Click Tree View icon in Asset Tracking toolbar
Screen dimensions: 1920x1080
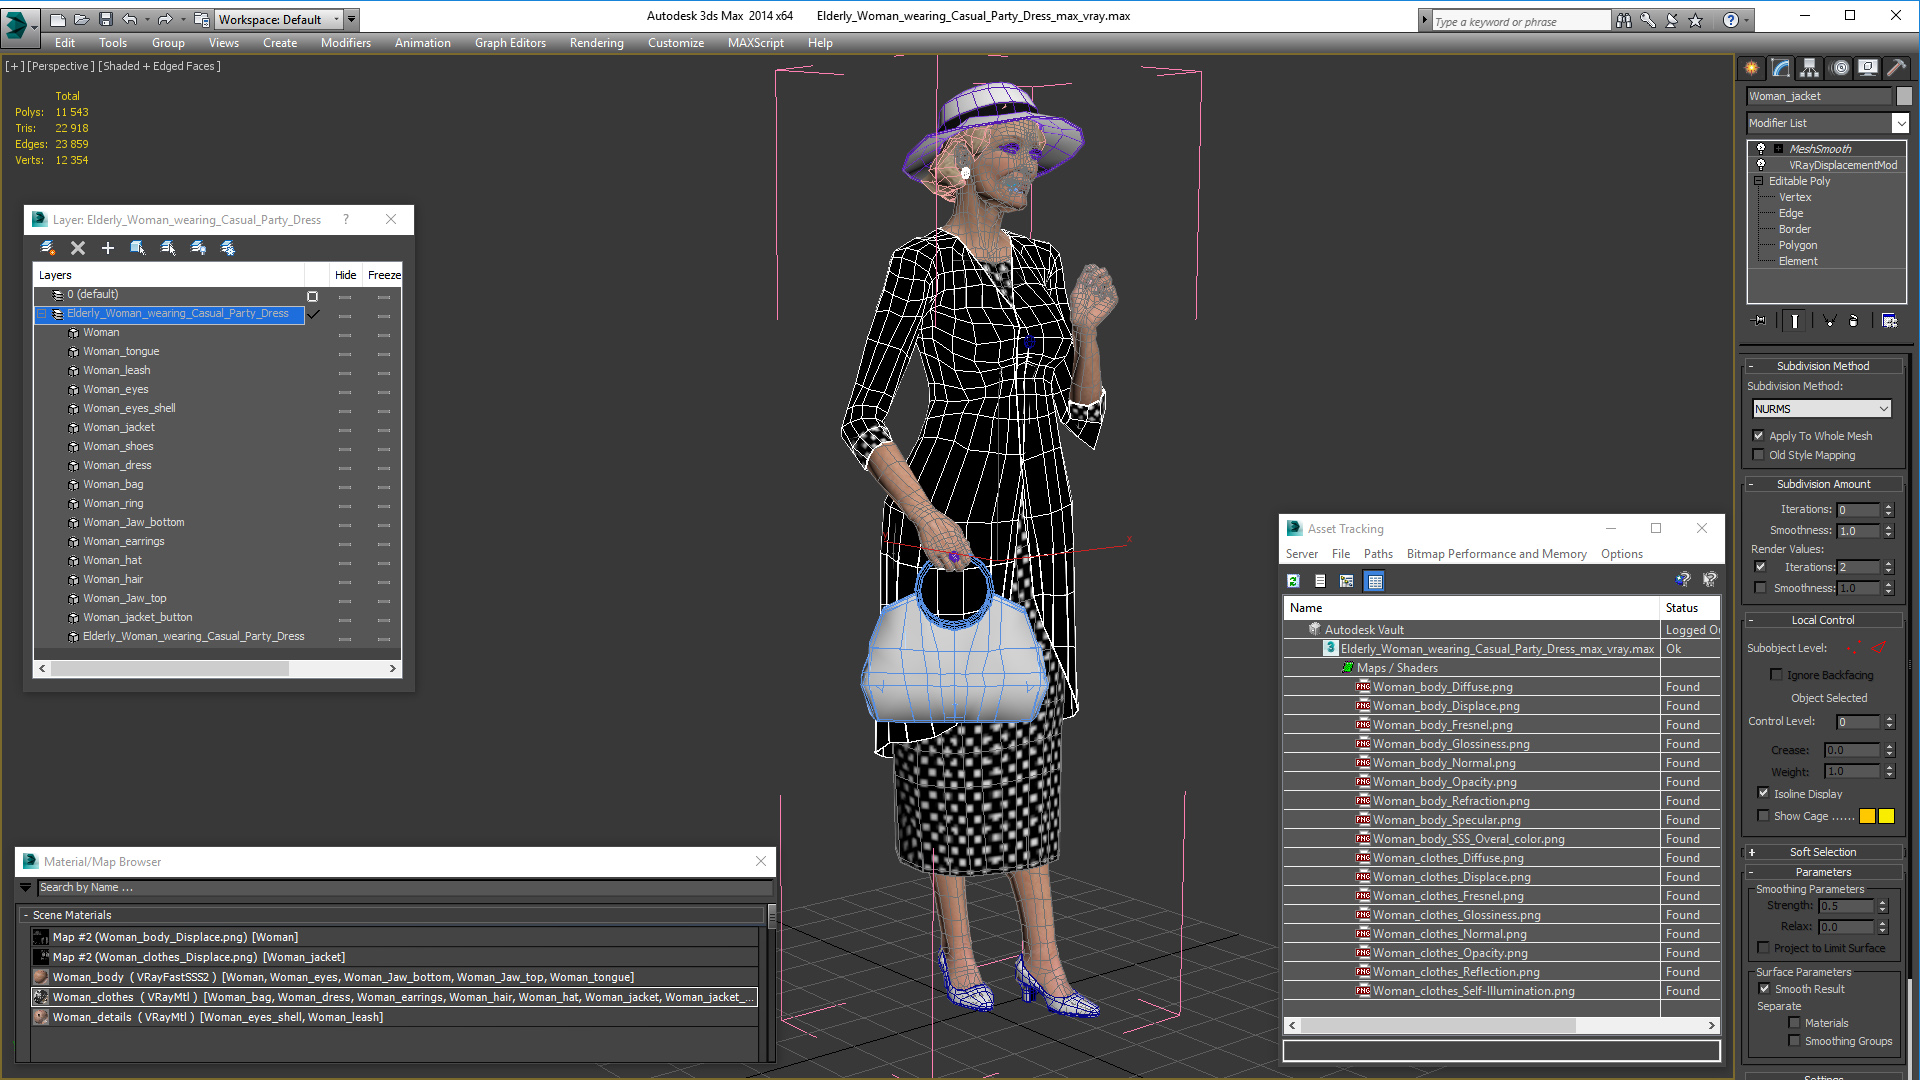1347,581
